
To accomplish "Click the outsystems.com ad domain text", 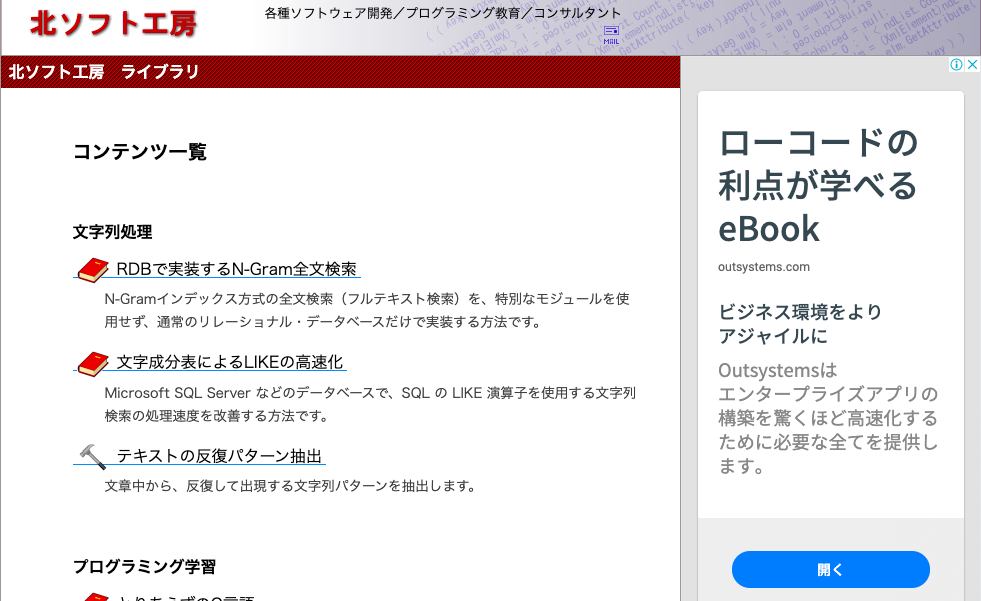I will click(x=764, y=267).
